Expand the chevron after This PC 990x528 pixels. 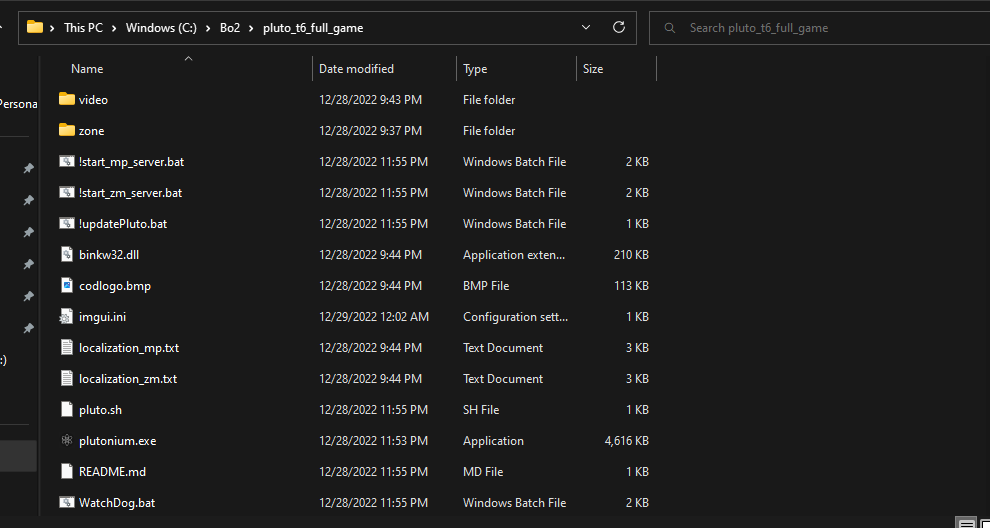tap(115, 28)
